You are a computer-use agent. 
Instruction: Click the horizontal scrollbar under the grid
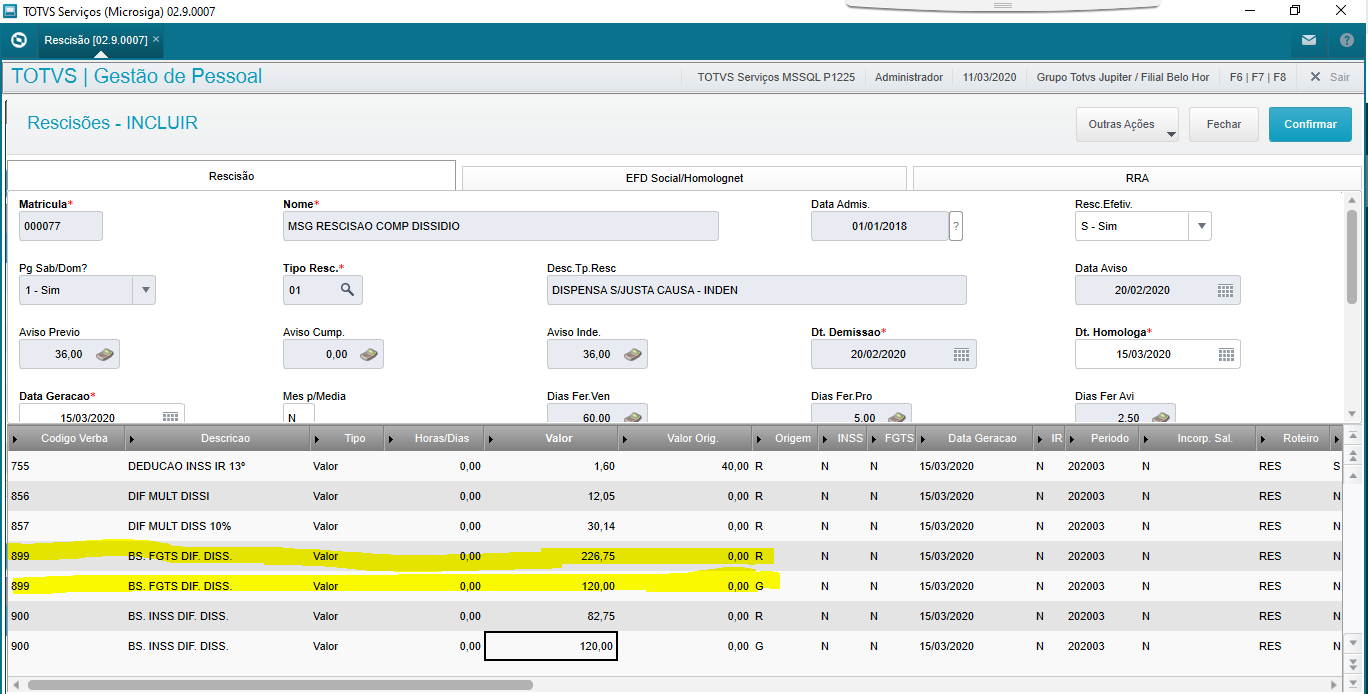tap(280, 685)
